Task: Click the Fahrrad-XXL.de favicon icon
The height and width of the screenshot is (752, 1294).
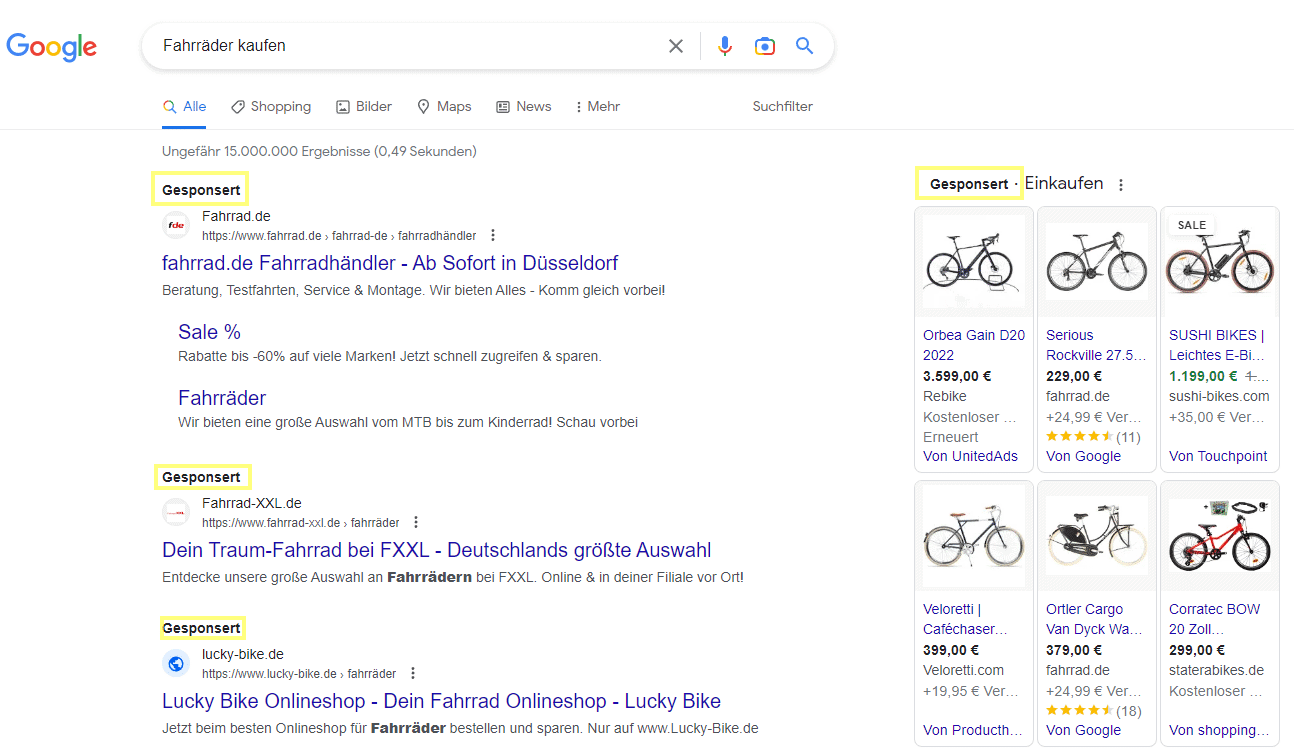Action: (176, 512)
